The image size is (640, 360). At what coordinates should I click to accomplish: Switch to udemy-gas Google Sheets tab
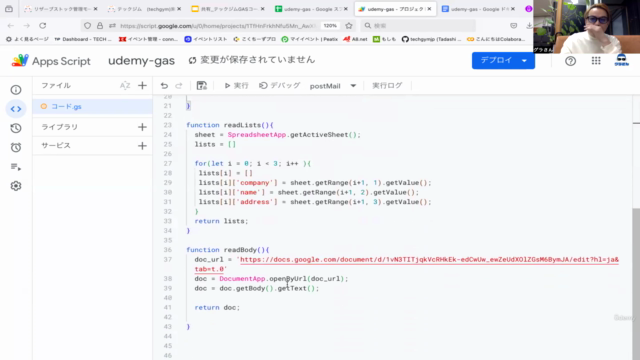tap(311, 9)
